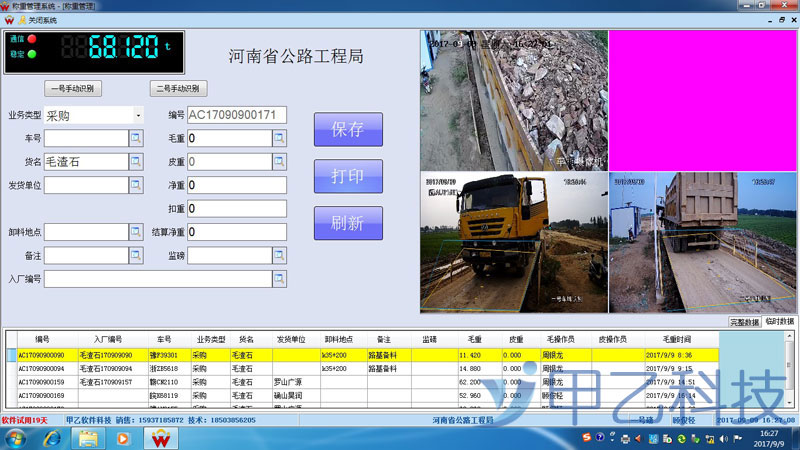Click the 二号手动识别 button
Screen dimensions: 800x450
tap(179, 88)
